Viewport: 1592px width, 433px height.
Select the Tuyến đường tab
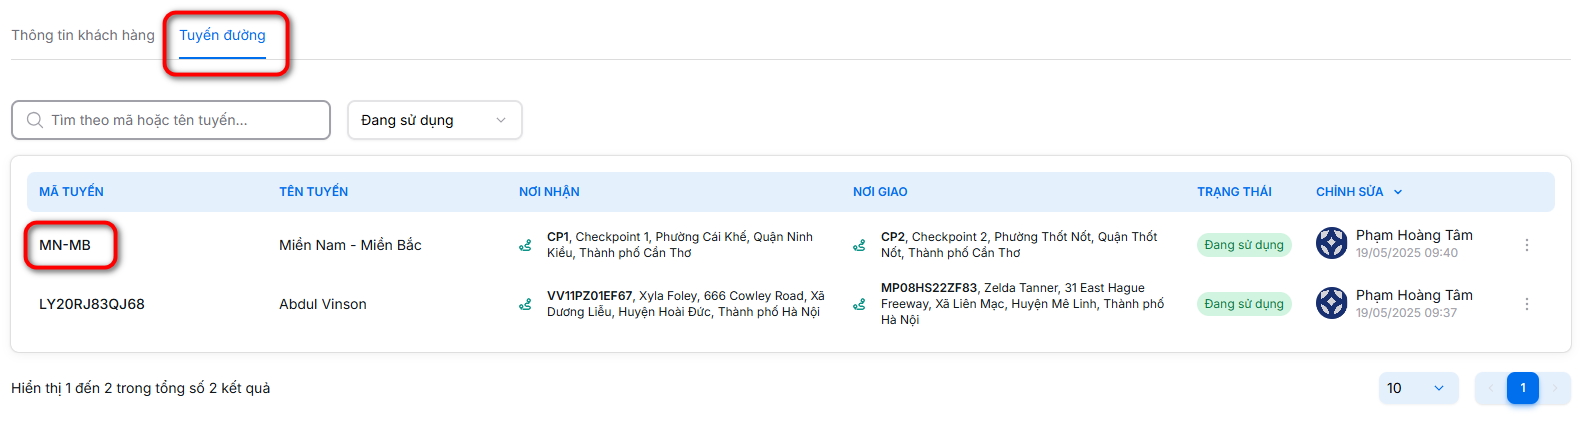pyautogui.click(x=222, y=35)
